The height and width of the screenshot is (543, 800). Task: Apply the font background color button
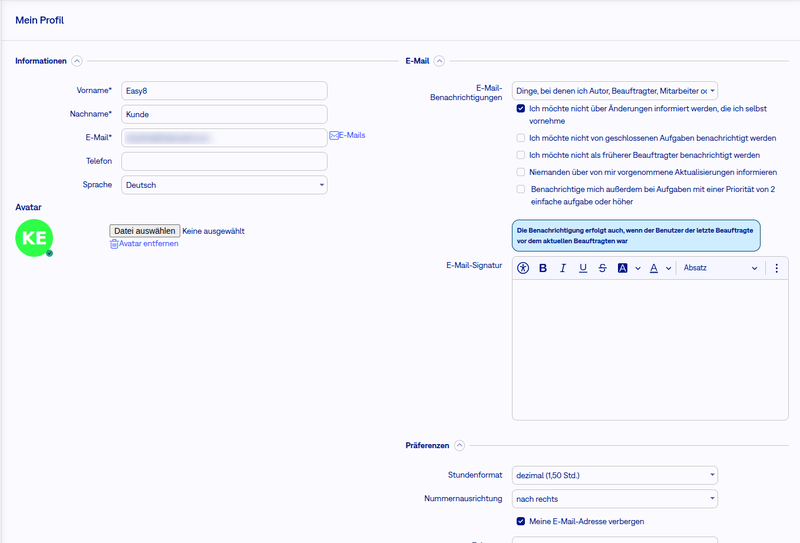tap(622, 268)
